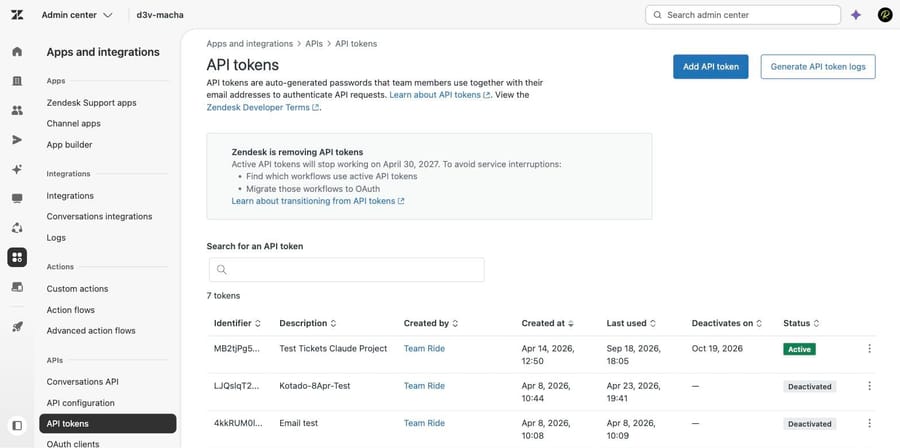The width and height of the screenshot is (900, 448).
Task: Open the Workspaces monitor icon in rail
Action: pyautogui.click(x=17, y=198)
